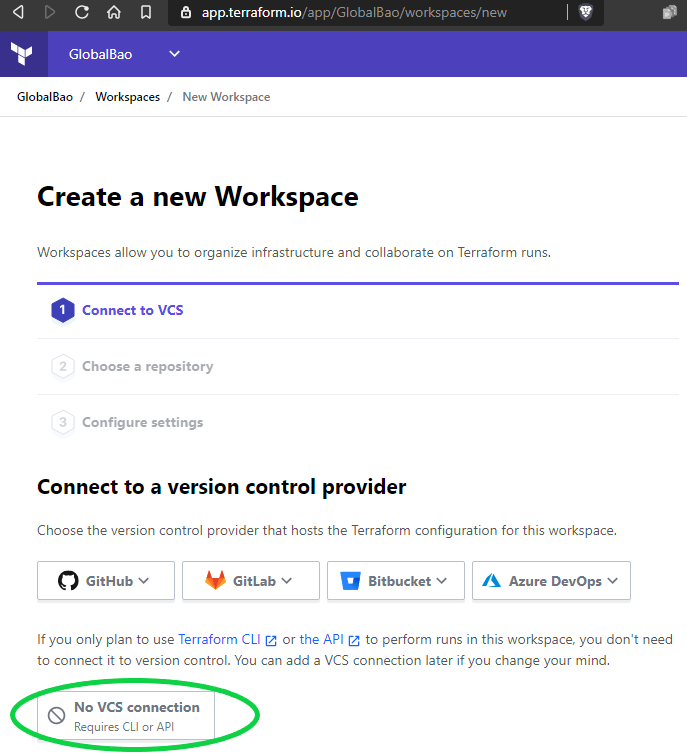The width and height of the screenshot is (687, 753).
Task: Expand the GitLab provider dropdown
Action: [251, 581]
